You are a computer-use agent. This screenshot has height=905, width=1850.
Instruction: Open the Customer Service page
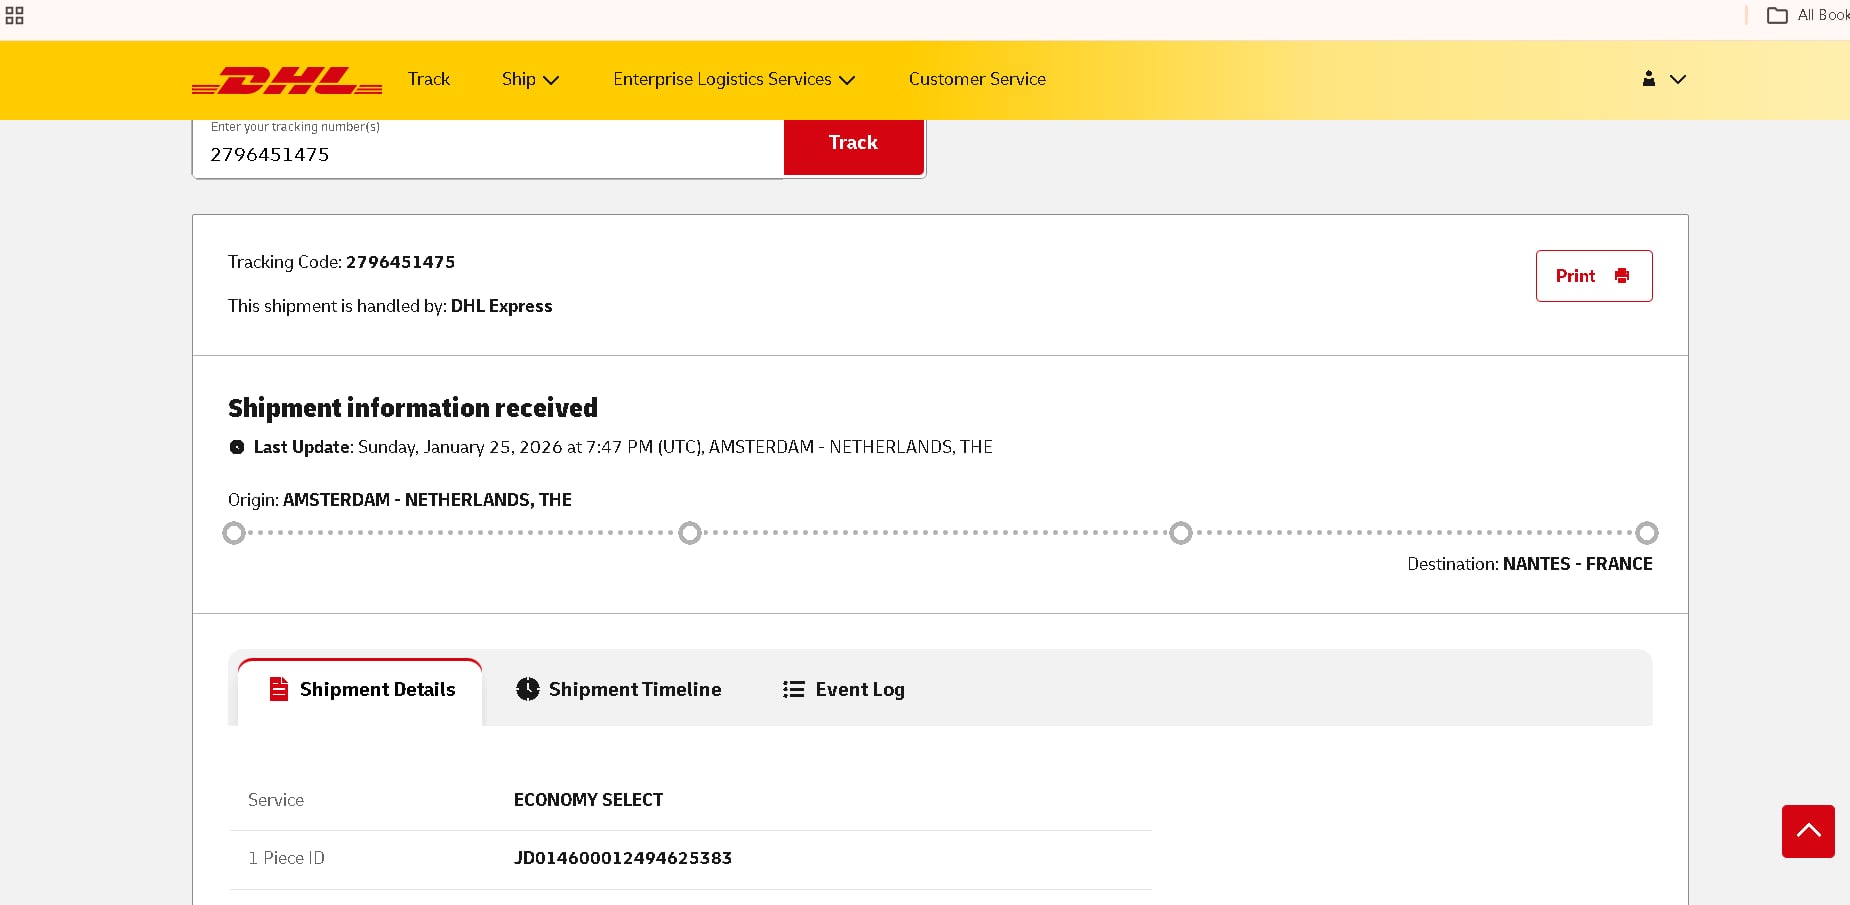977,79
